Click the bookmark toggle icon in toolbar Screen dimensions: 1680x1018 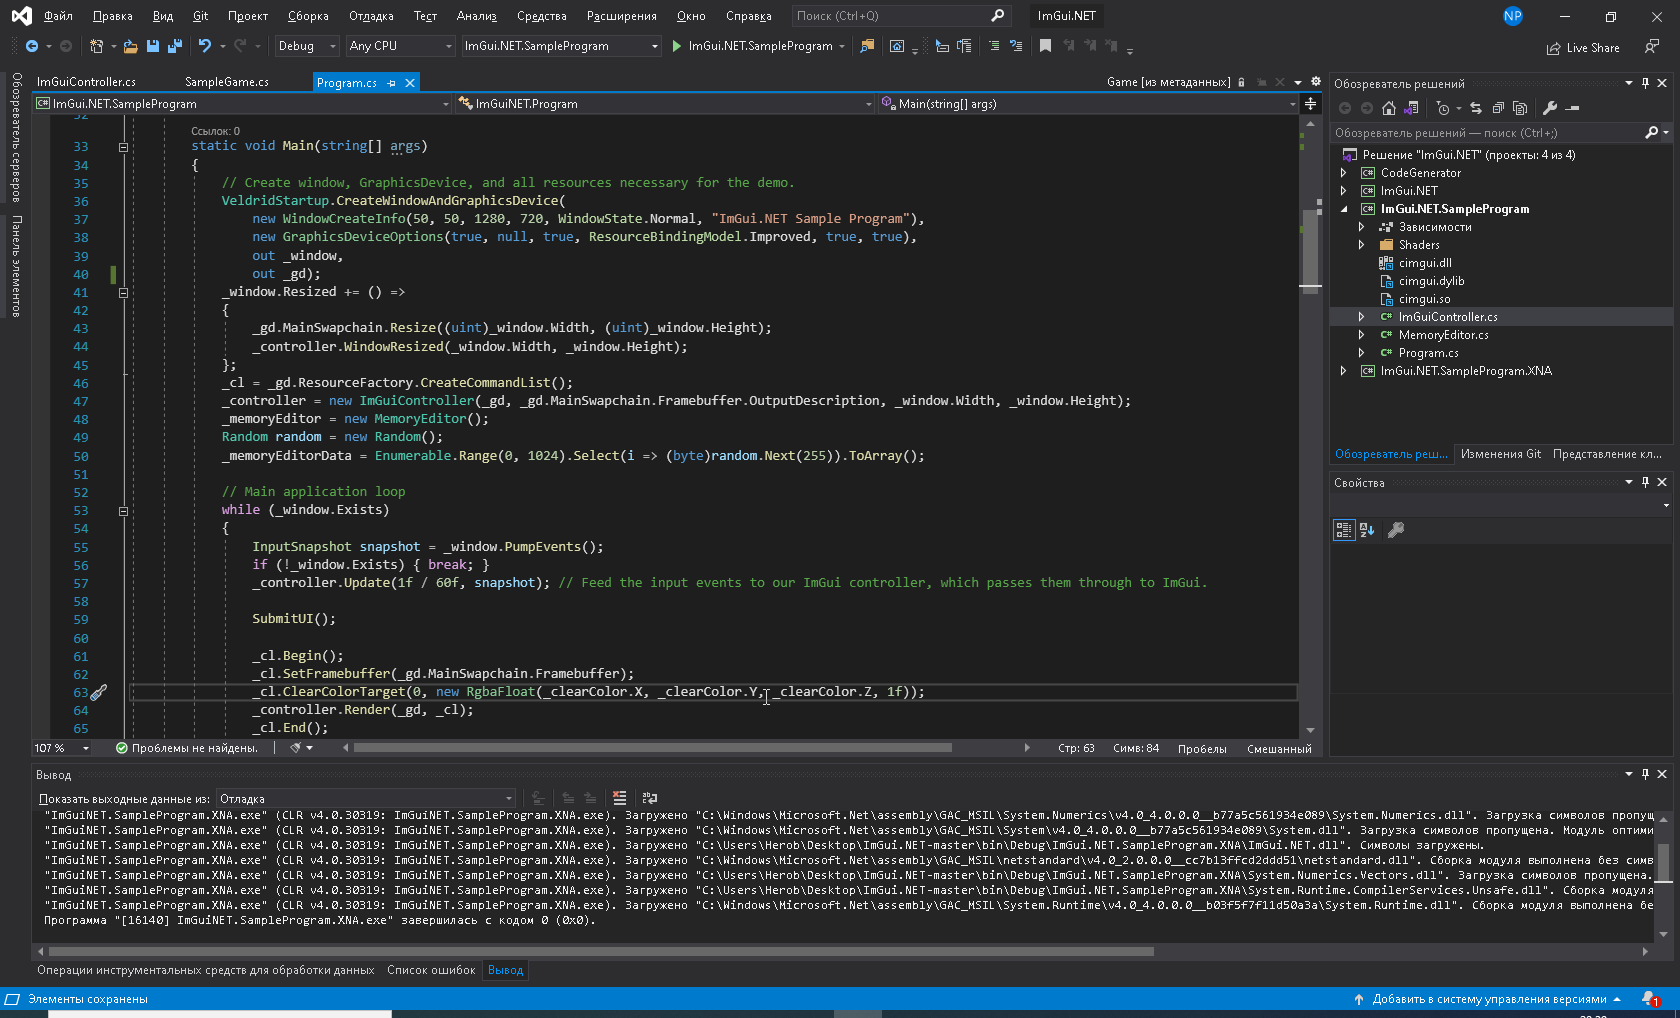point(1045,46)
